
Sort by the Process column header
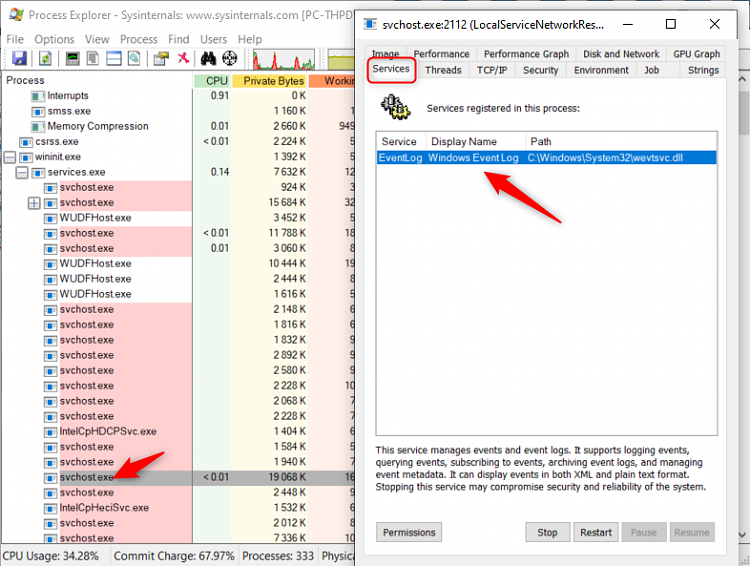[98, 81]
